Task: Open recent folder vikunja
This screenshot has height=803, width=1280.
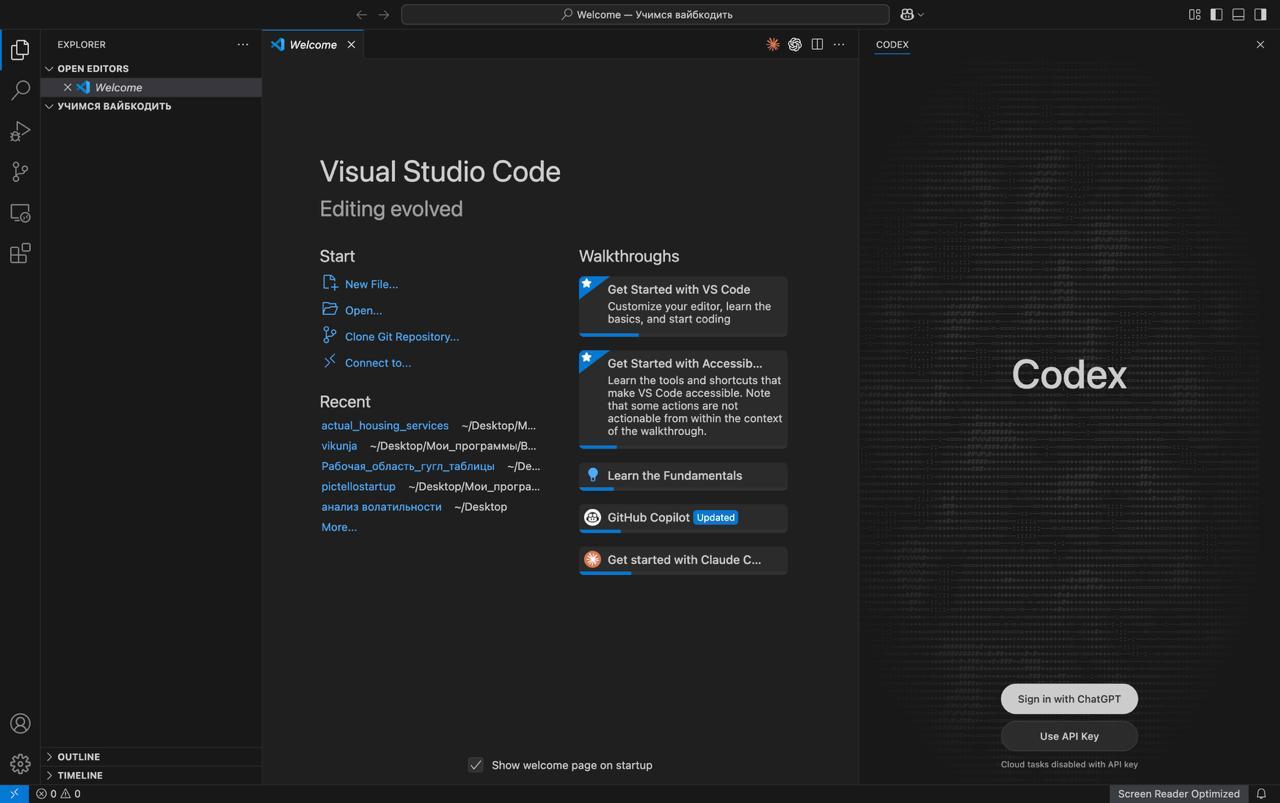Action: pyautogui.click(x=339, y=445)
